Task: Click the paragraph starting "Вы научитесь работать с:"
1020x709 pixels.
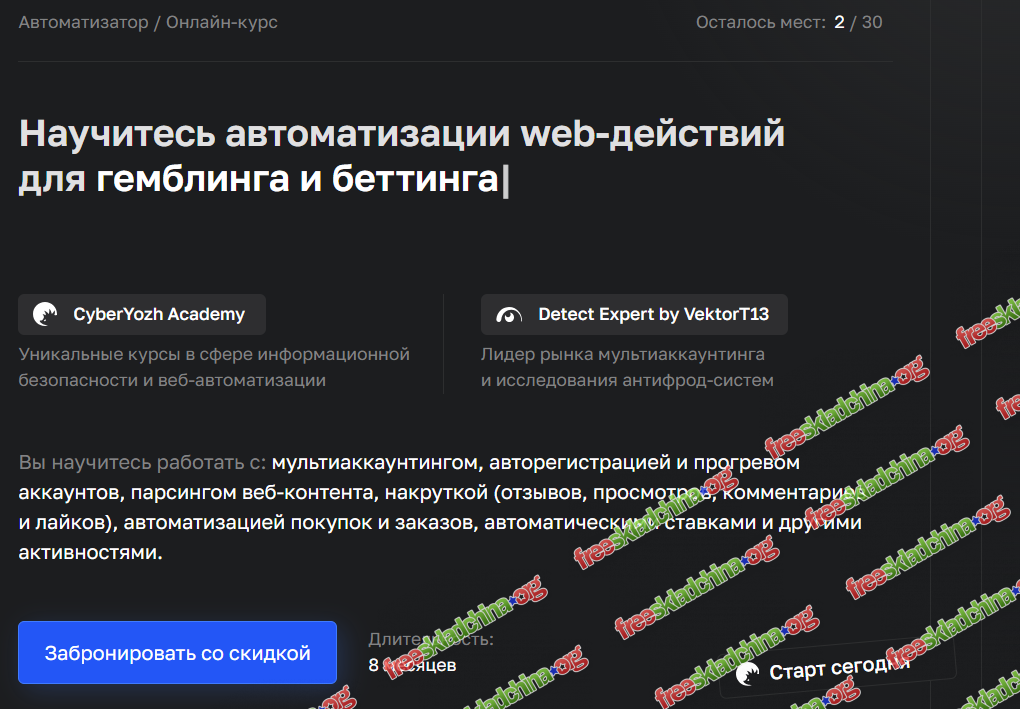Action: coord(440,507)
